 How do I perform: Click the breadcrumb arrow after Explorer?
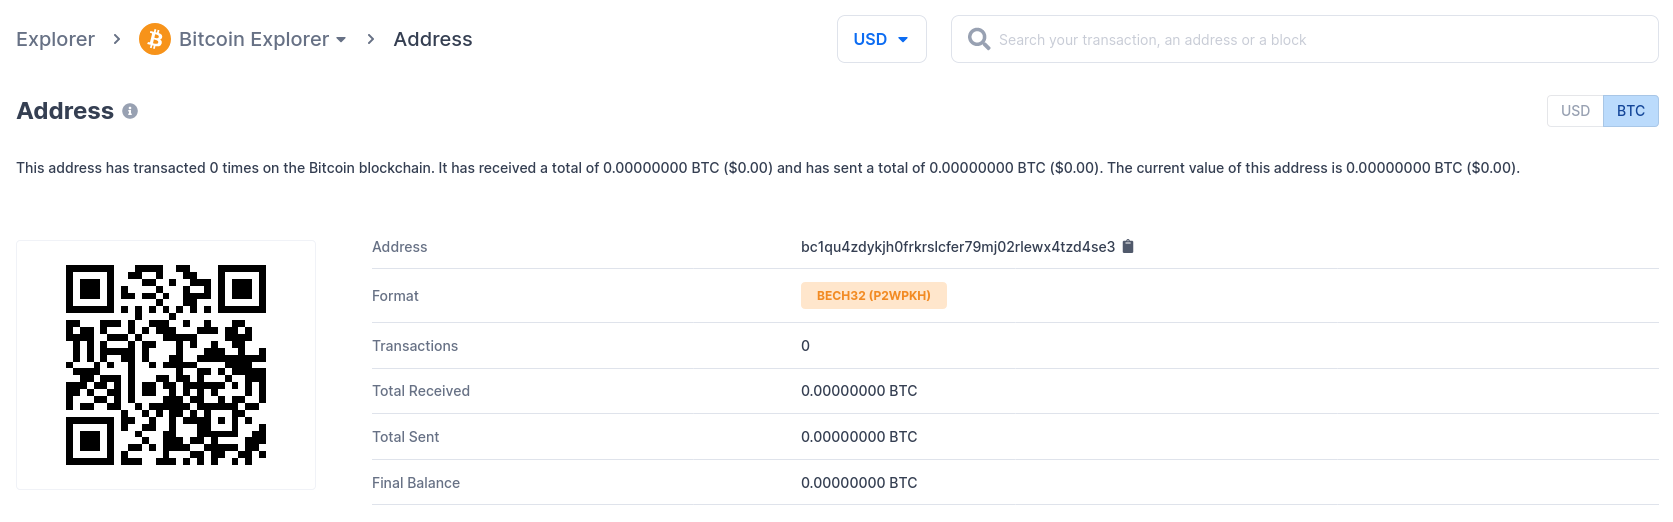(x=117, y=39)
